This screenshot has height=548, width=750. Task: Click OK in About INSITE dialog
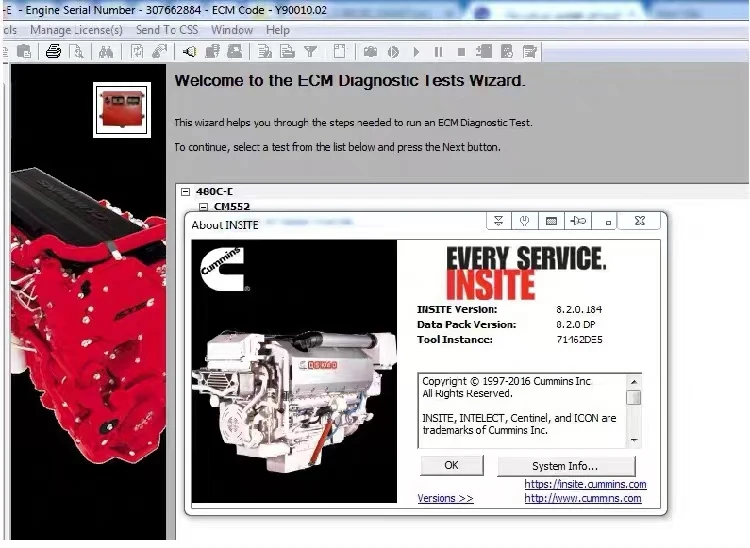pos(452,465)
